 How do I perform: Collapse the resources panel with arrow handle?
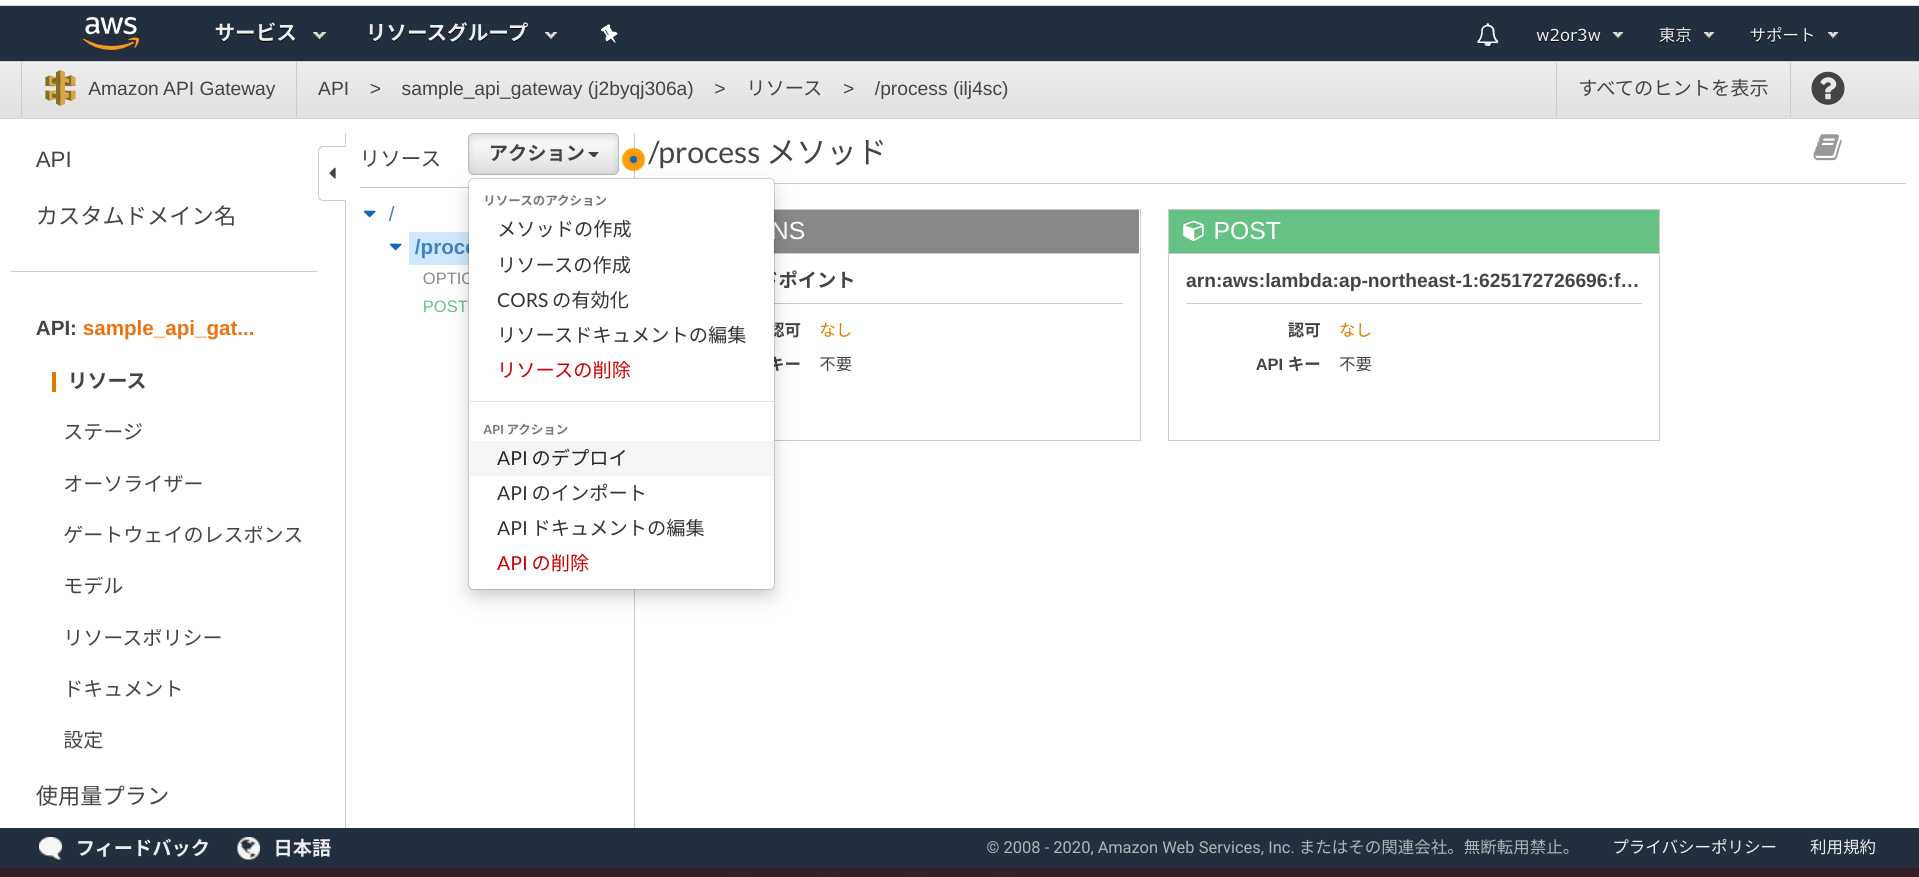[332, 173]
